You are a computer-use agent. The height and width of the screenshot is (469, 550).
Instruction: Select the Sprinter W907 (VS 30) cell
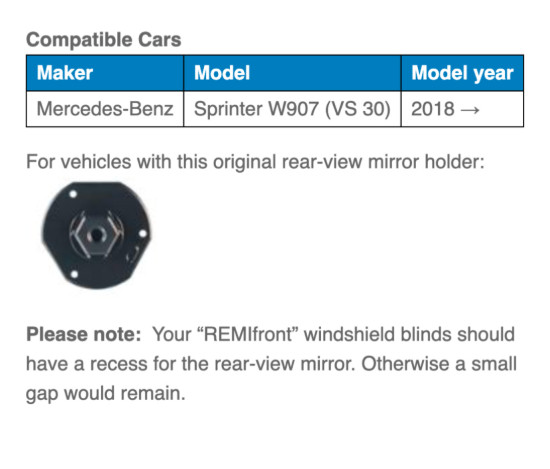pos(292,109)
